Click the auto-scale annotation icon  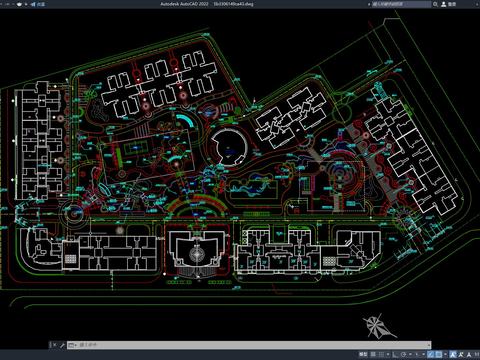tap(461, 354)
